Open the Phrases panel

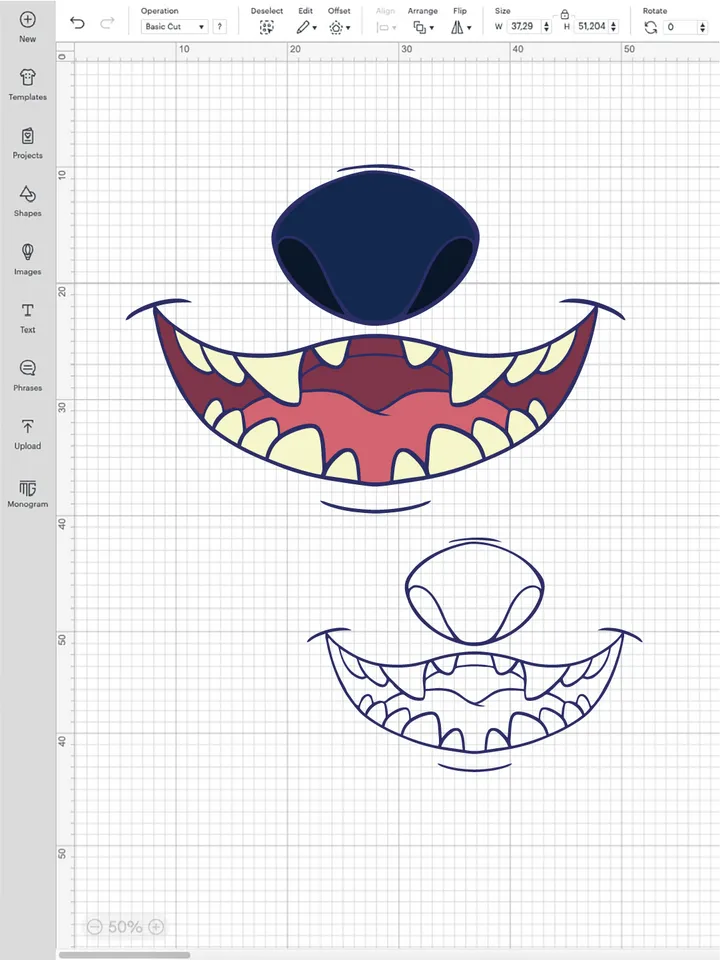pos(28,374)
